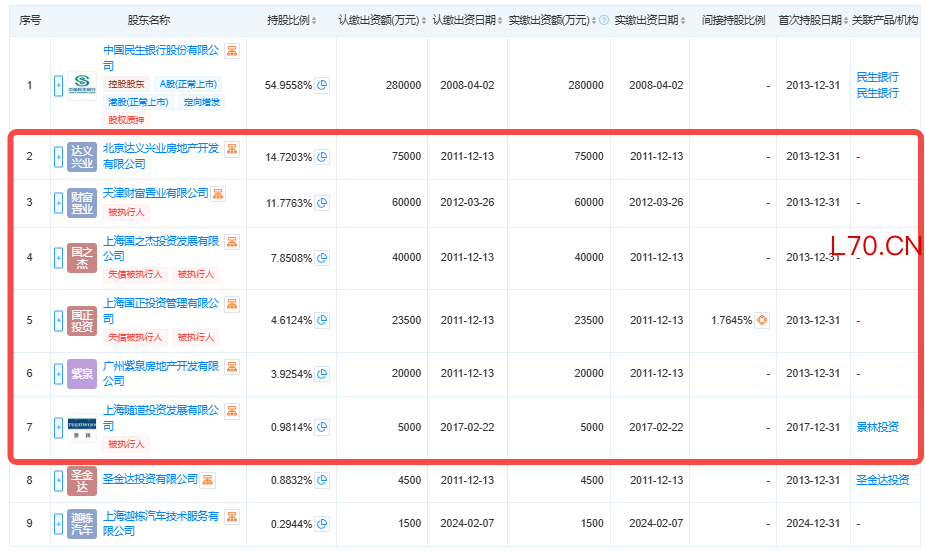Open 上海随道投资发展有限公司 company link

tap(161, 417)
